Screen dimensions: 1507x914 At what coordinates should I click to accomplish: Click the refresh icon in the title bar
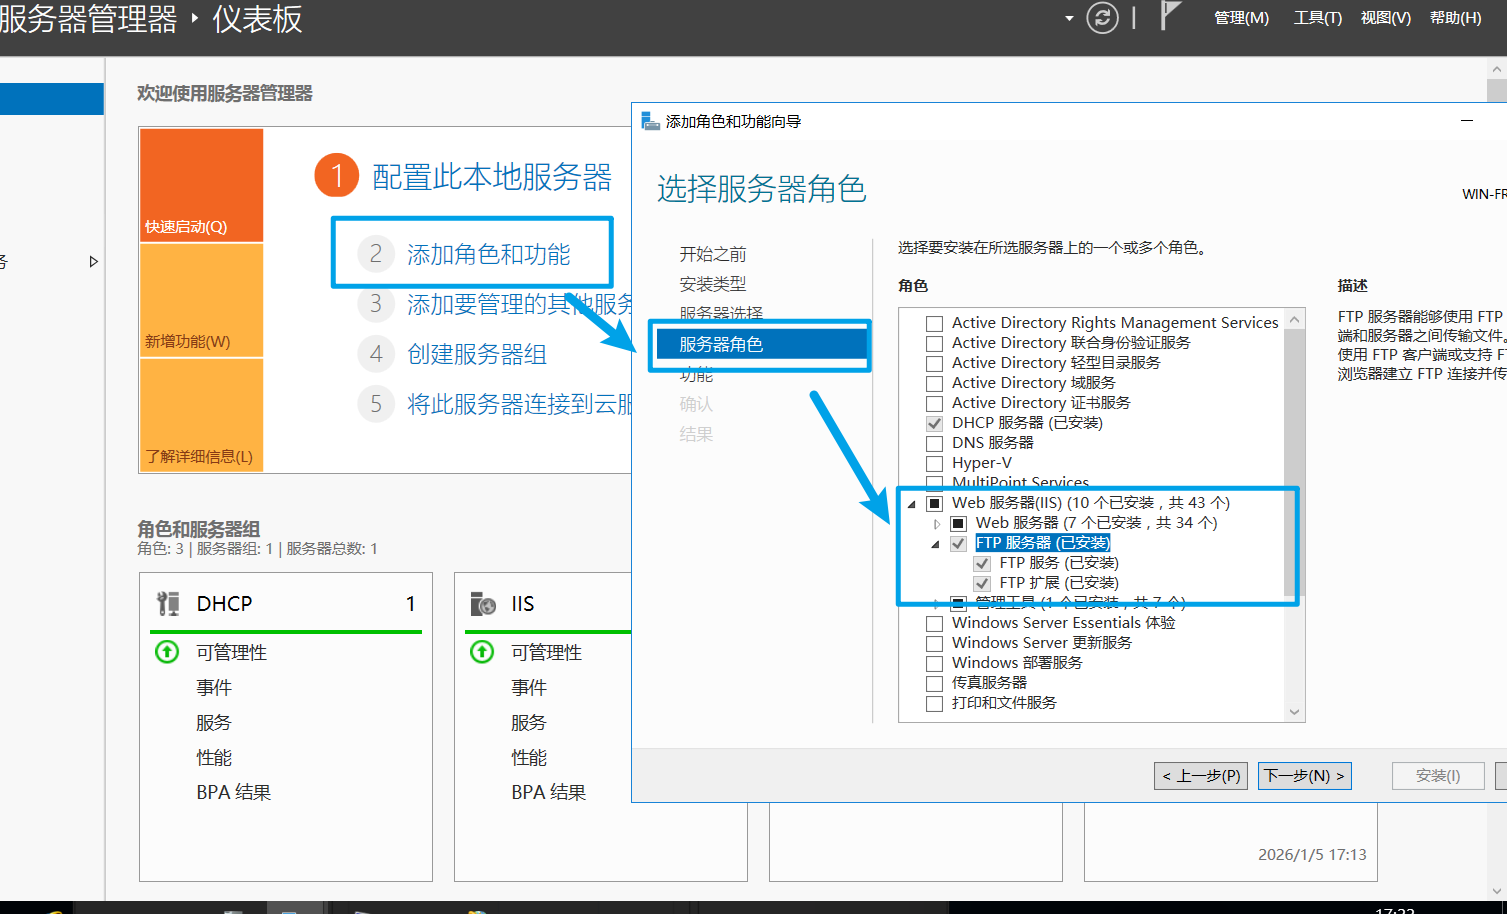pos(1102,18)
